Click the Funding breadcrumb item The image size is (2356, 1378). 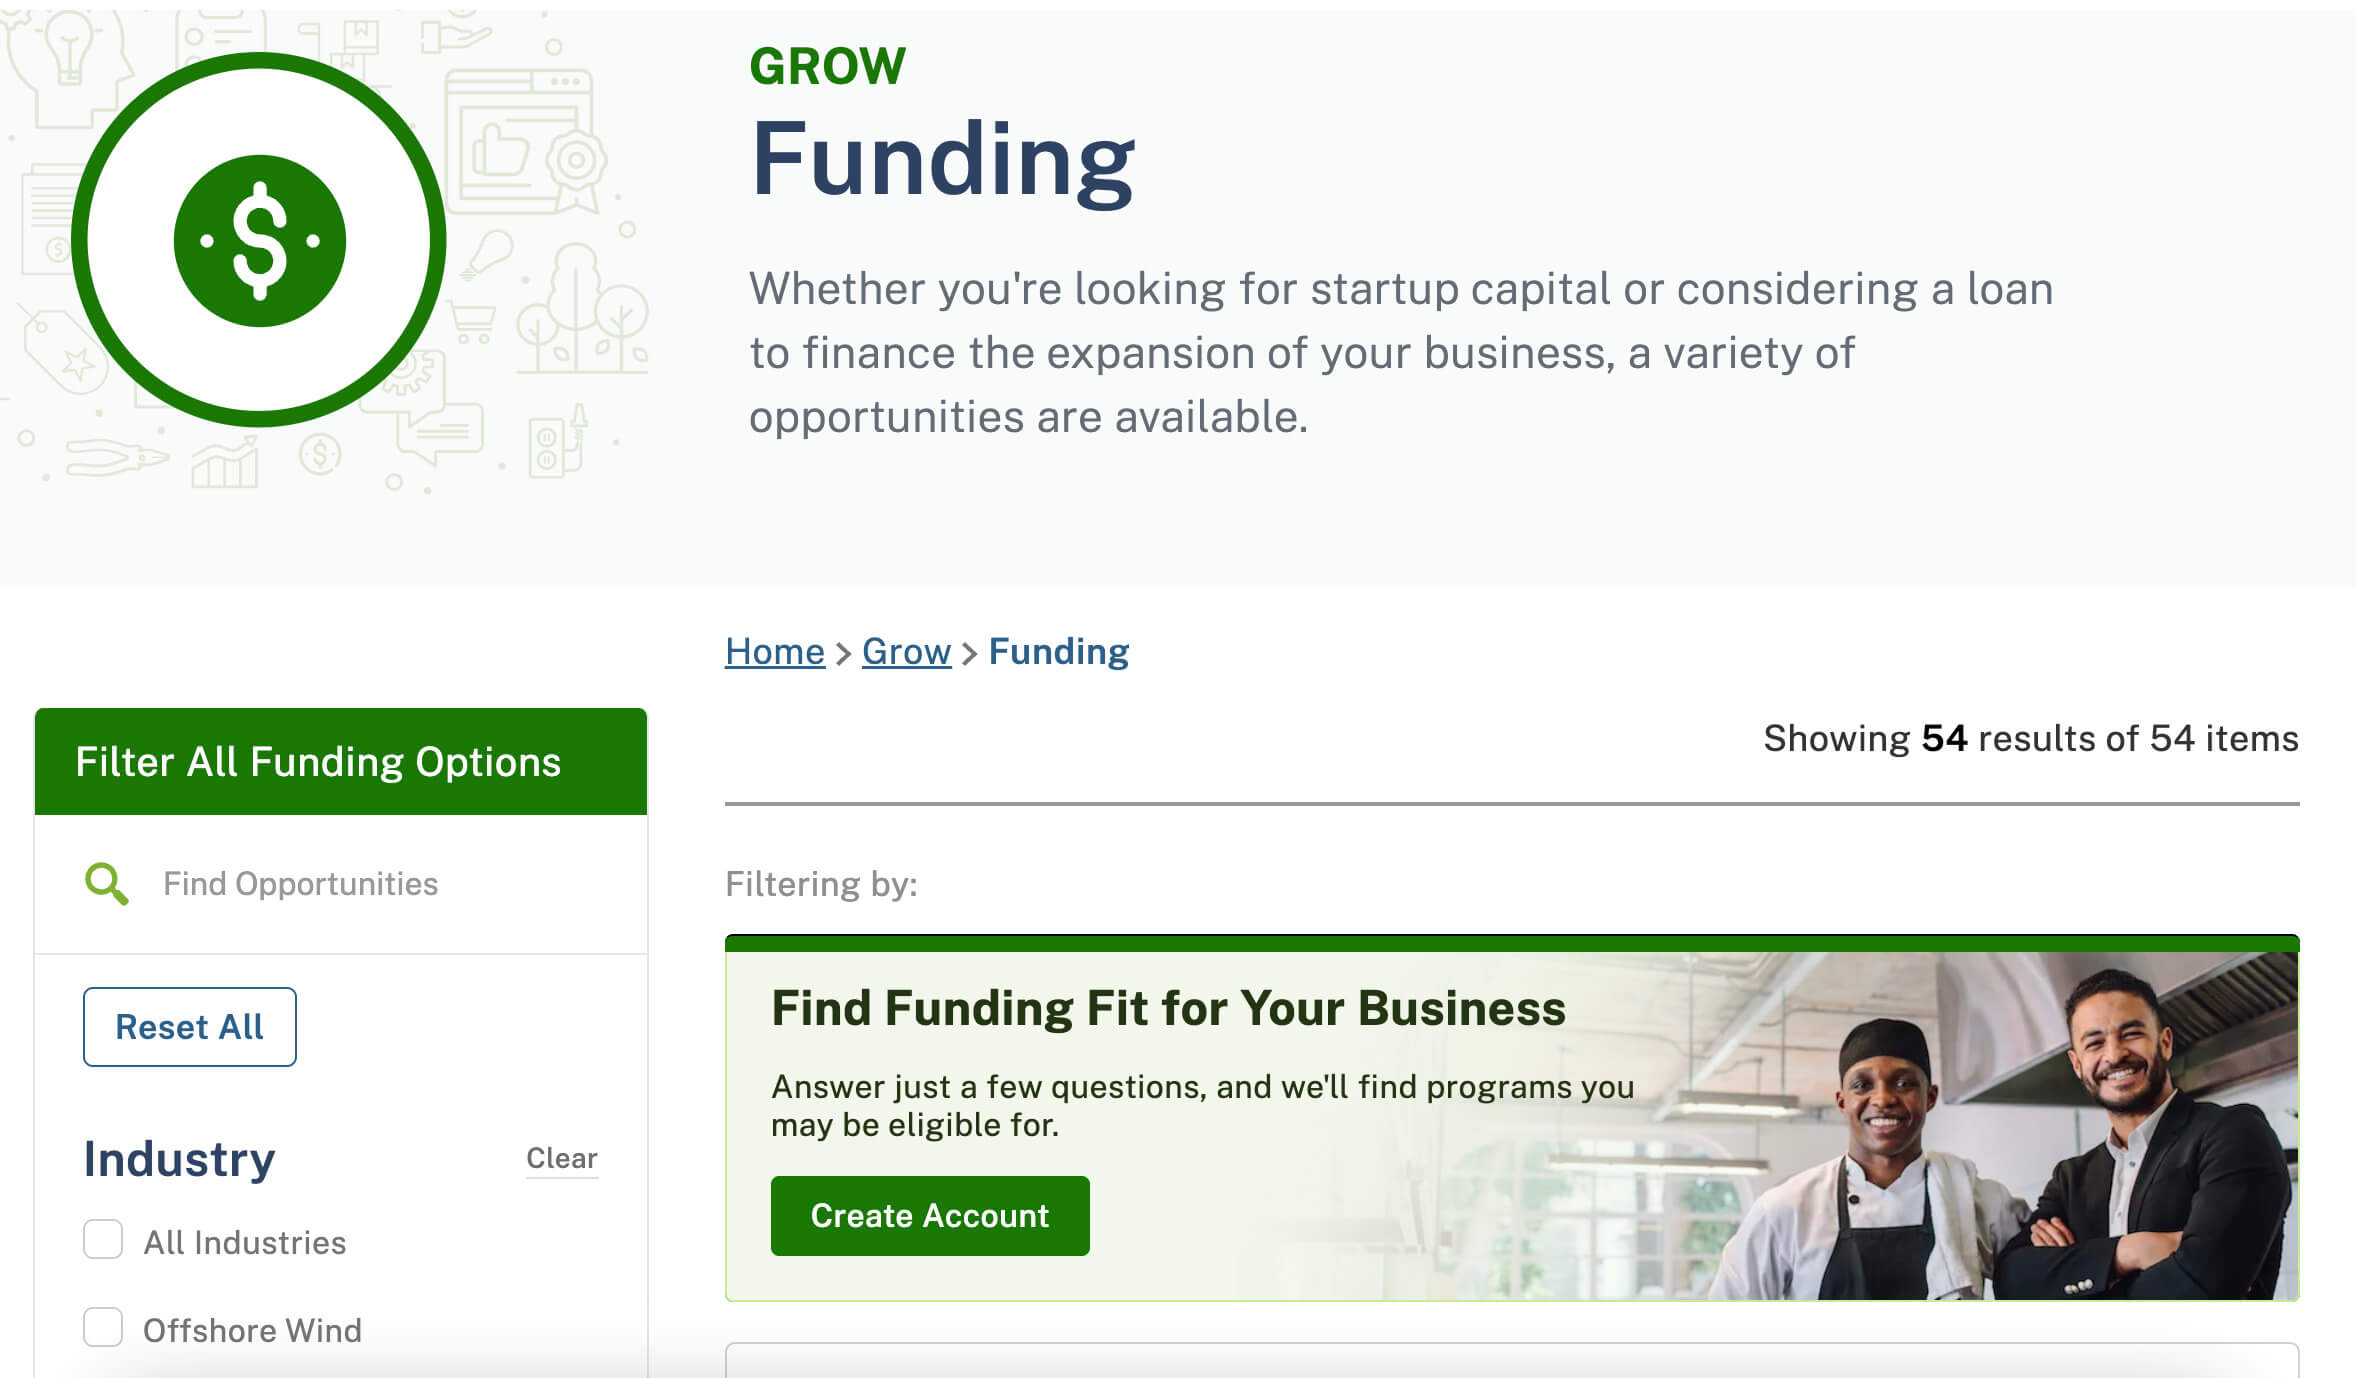[1059, 652]
